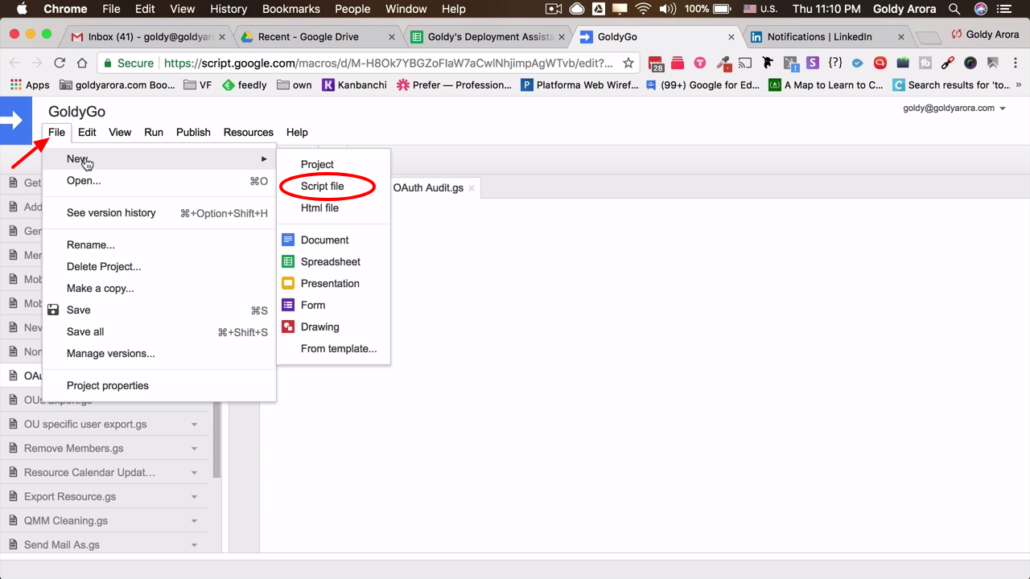Image resolution: width=1030 pixels, height=579 pixels.
Task: Click the browser reload icon
Action: tap(59, 63)
